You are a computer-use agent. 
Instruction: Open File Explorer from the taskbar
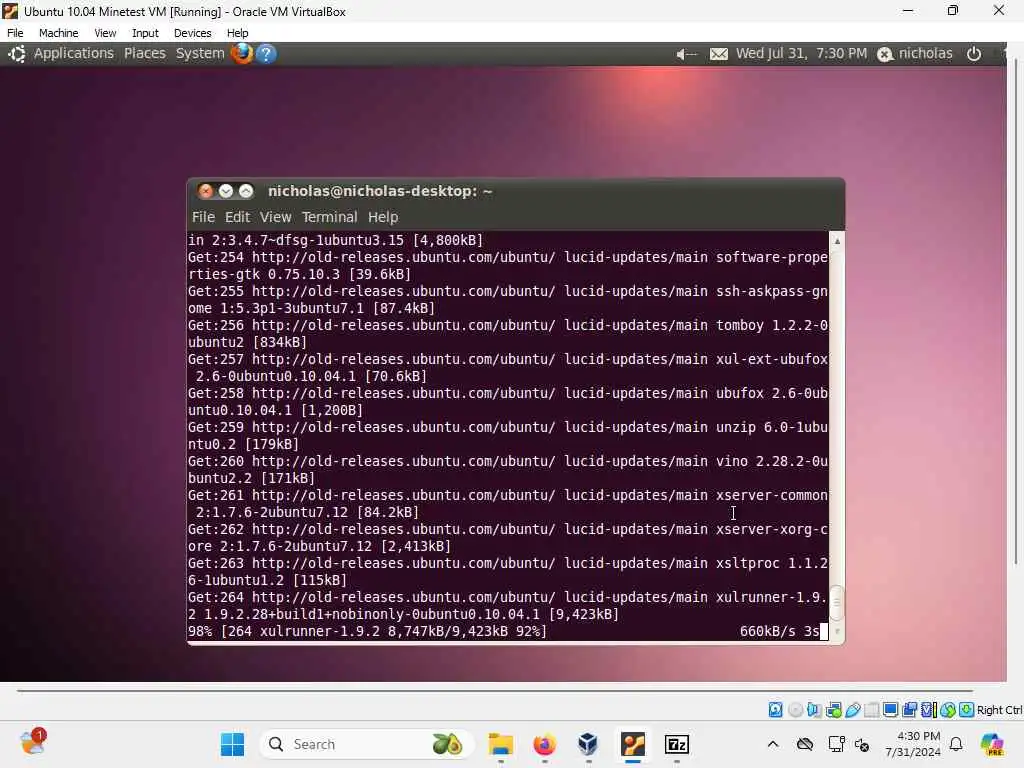(x=501, y=744)
